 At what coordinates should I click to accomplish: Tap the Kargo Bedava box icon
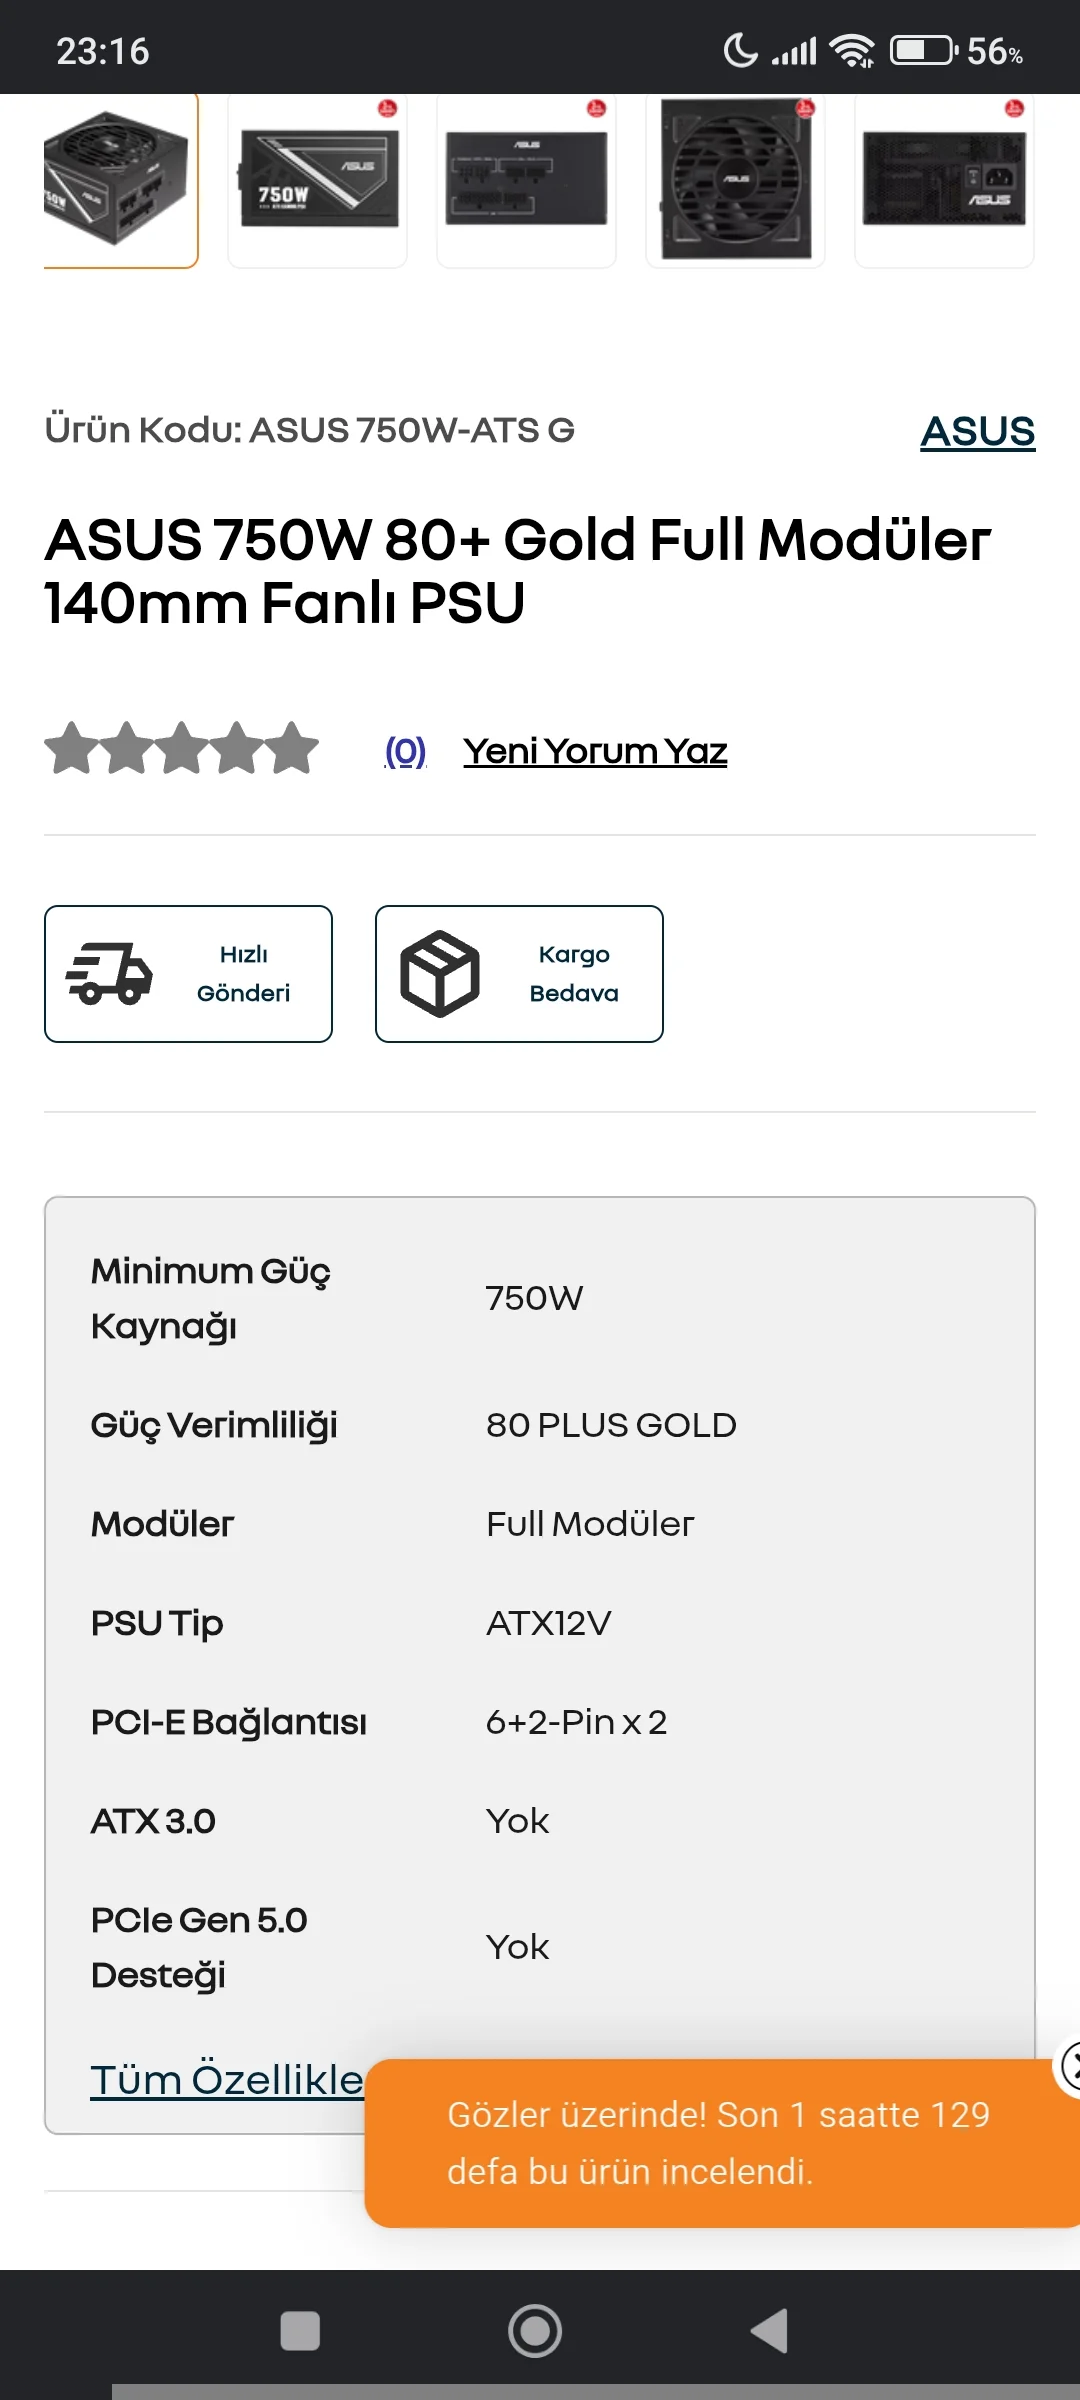coord(440,974)
